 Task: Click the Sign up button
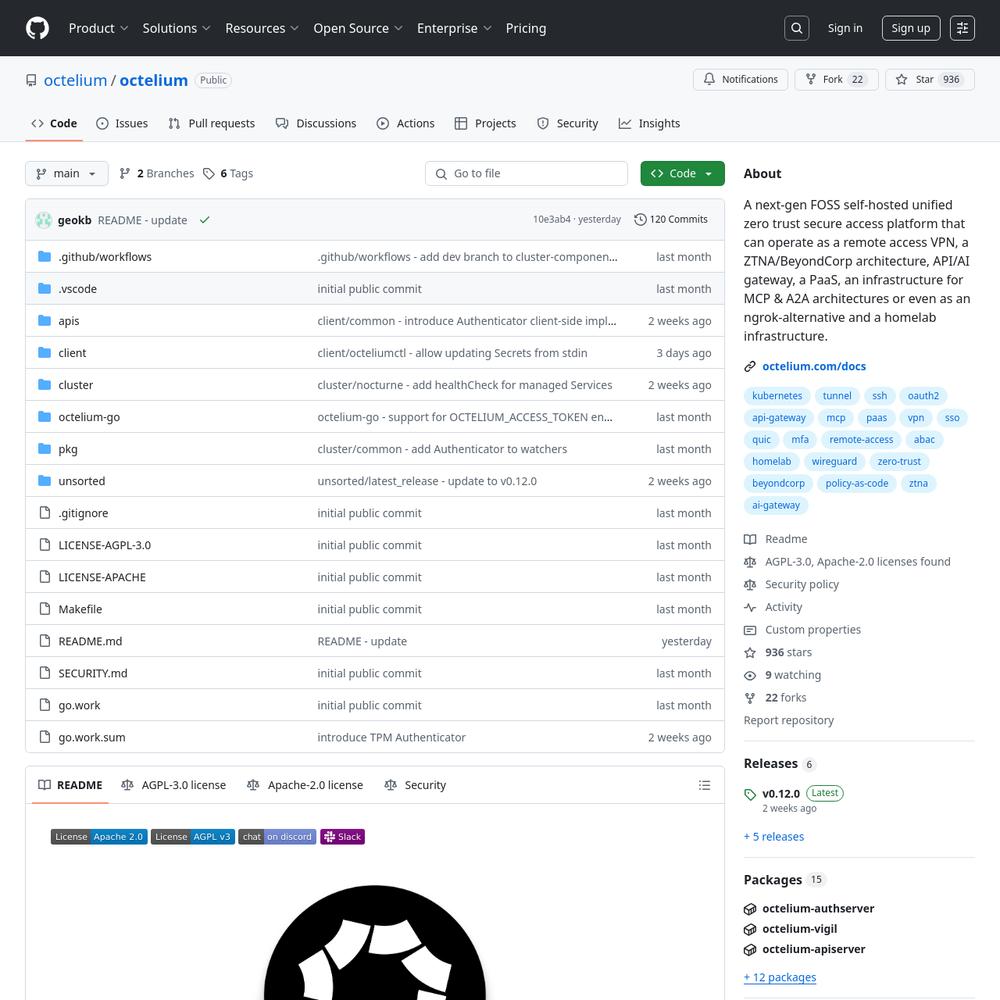pos(911,28)
